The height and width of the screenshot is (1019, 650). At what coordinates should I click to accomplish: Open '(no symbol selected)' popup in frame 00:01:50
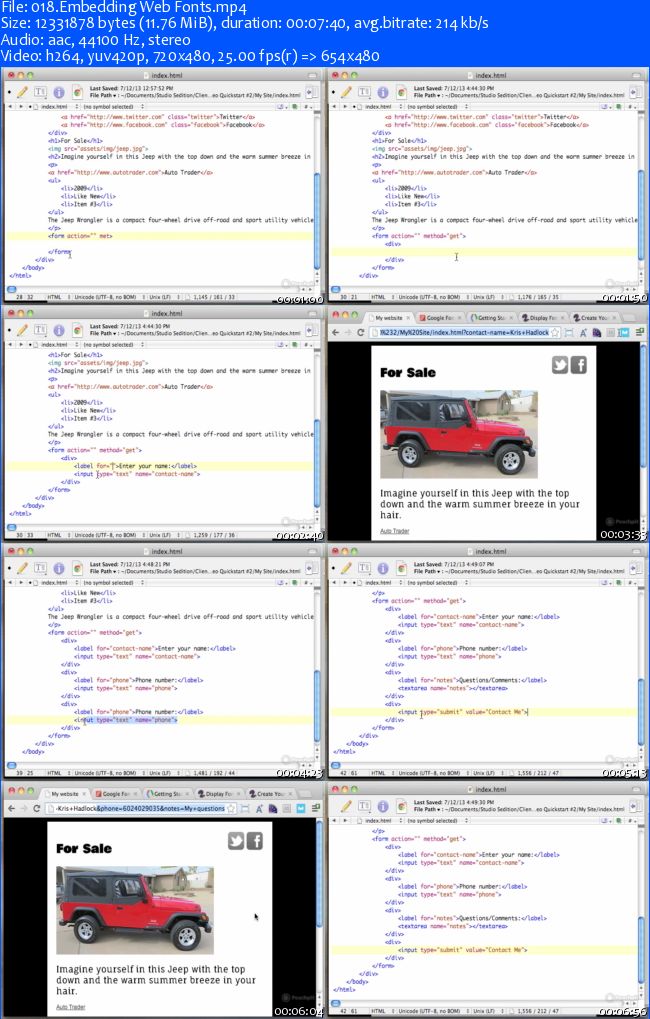point(435,107)
